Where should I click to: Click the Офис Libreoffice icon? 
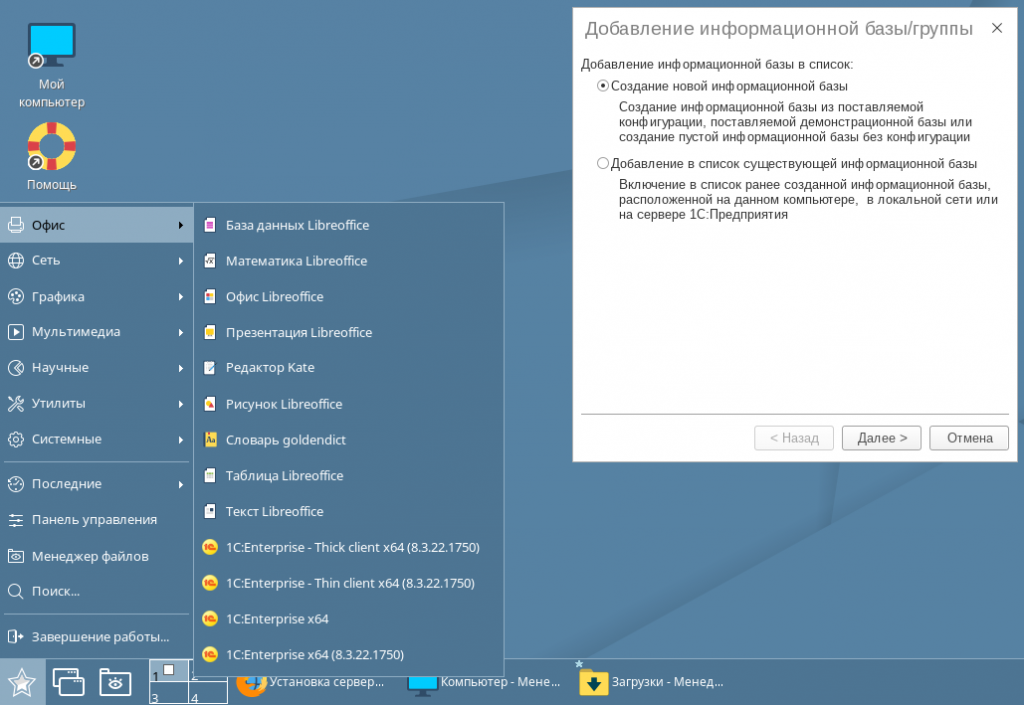210,297
